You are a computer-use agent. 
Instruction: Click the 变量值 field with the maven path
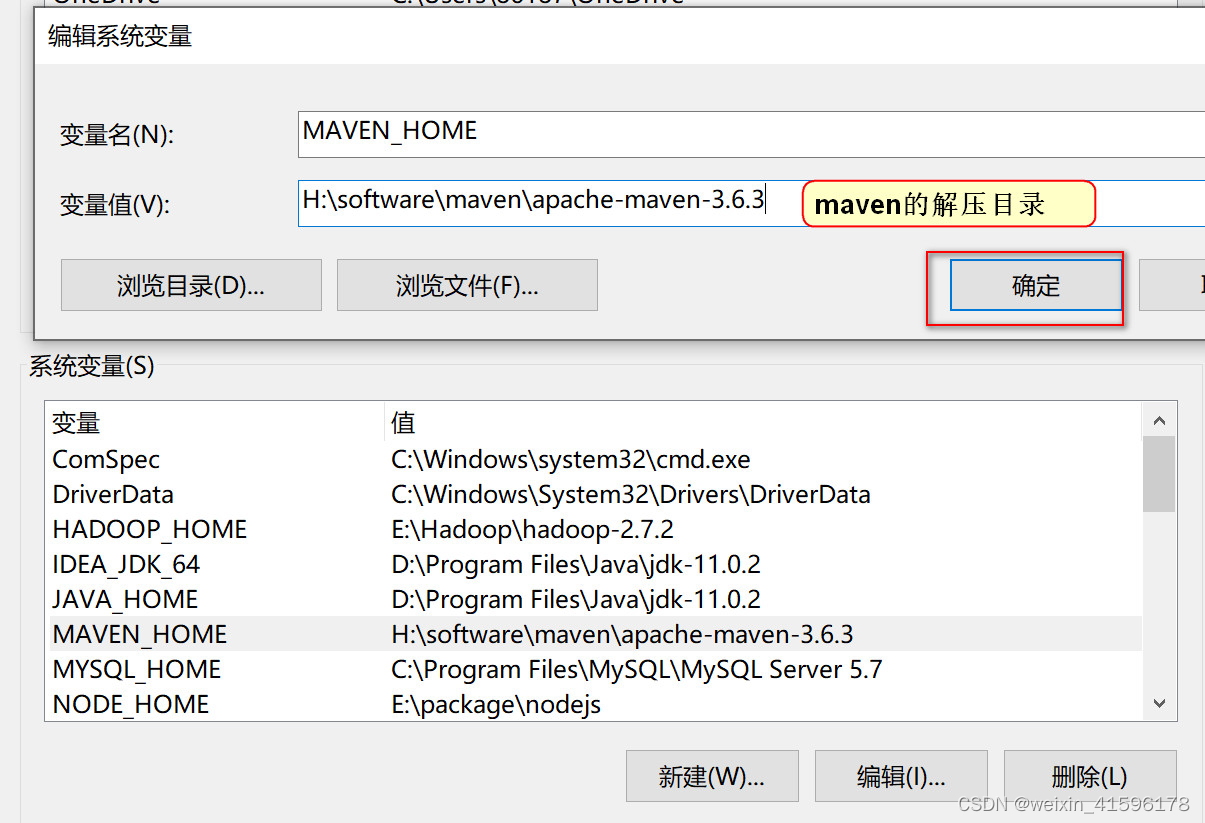click(751, 203)
